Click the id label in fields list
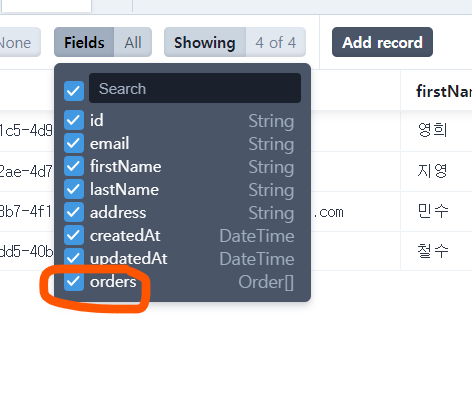 (x=97, y=120)
